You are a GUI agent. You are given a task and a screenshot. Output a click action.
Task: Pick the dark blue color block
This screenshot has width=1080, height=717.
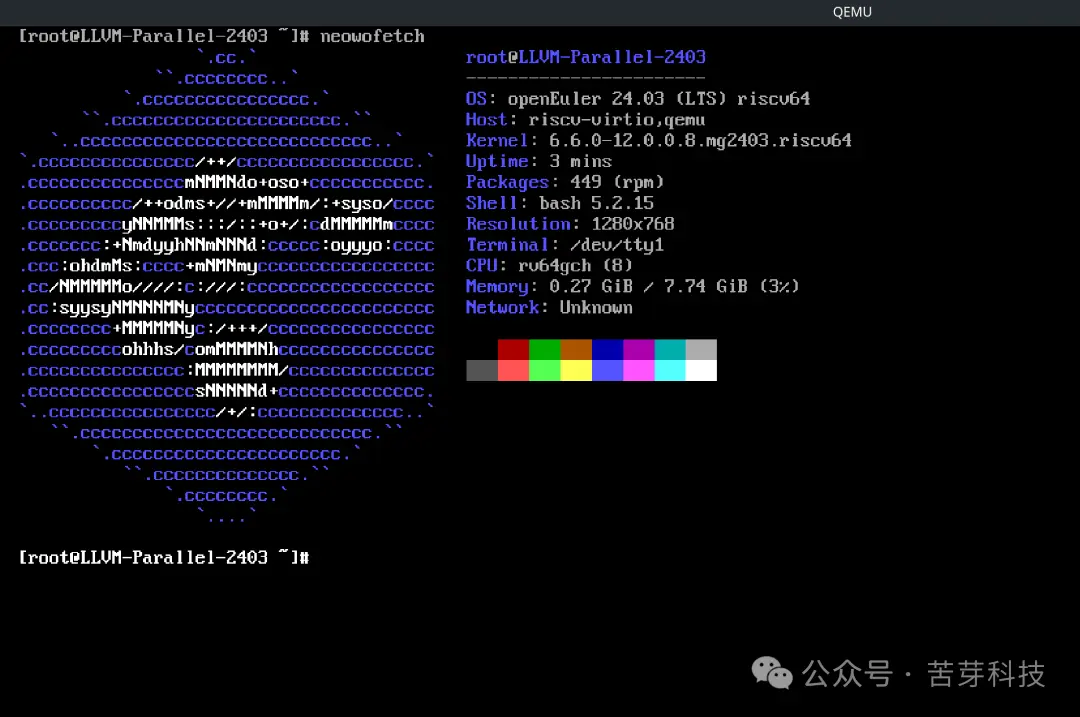[x=607, y=349]
